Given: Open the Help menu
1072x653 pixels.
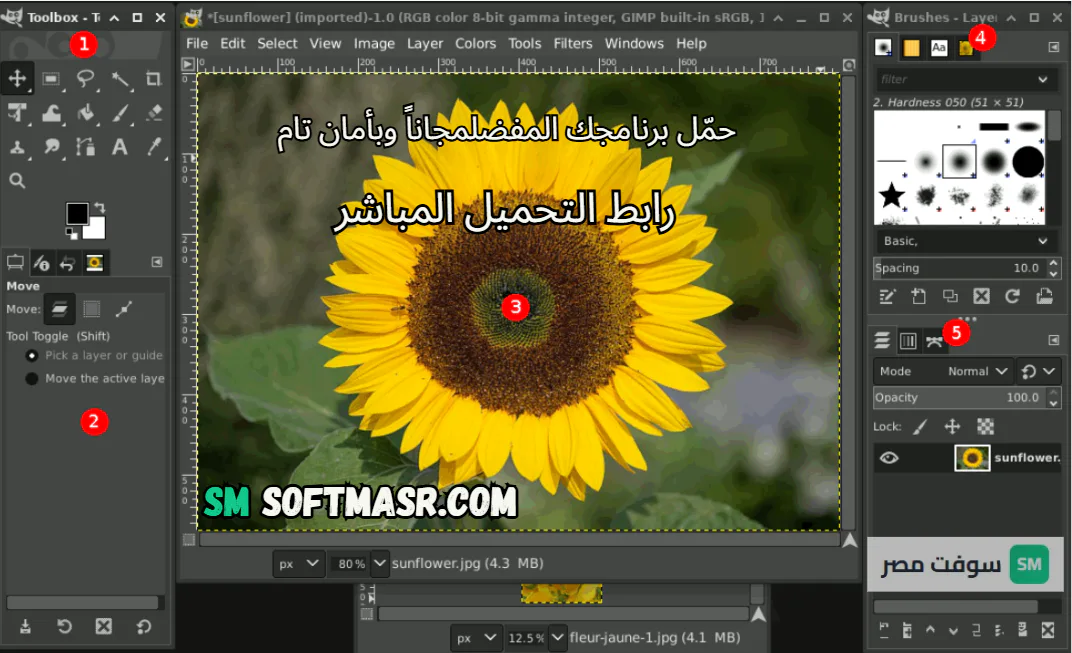Looking at the screenshot, I should click(x=691, y=43).
